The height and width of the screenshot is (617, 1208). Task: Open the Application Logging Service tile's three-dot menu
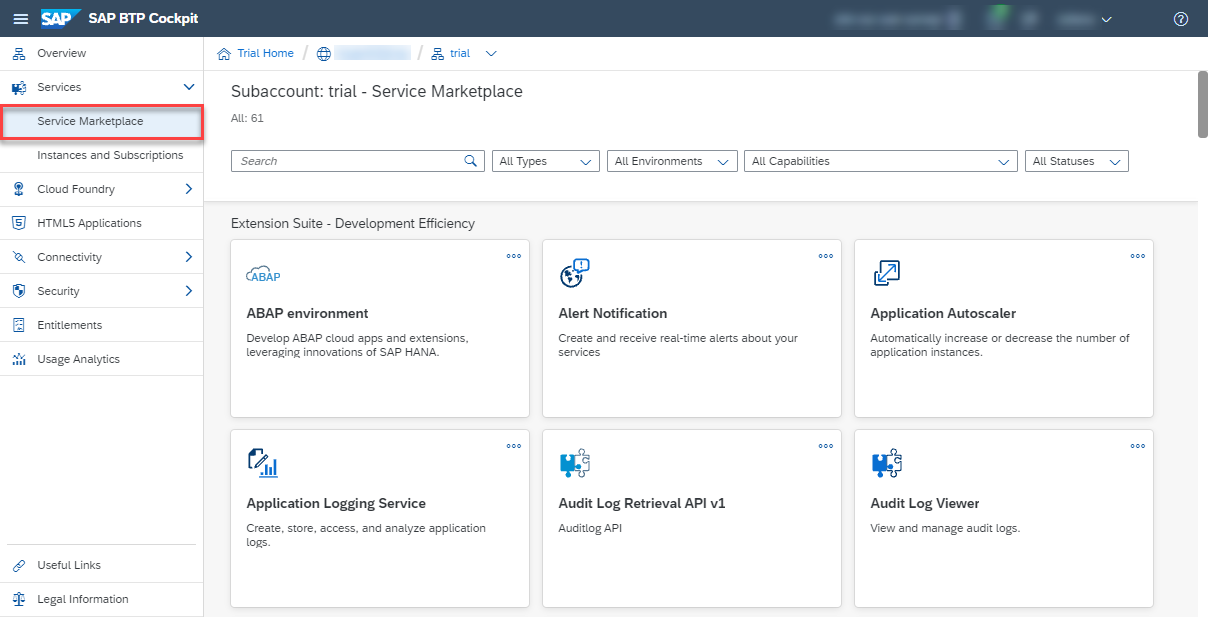click(x=514, y=446)
